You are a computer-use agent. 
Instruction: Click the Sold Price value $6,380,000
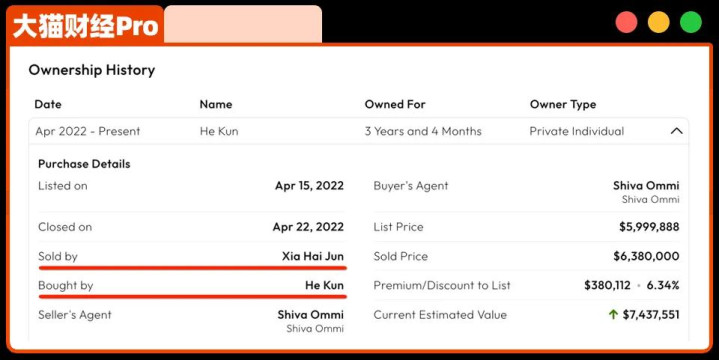647,256
